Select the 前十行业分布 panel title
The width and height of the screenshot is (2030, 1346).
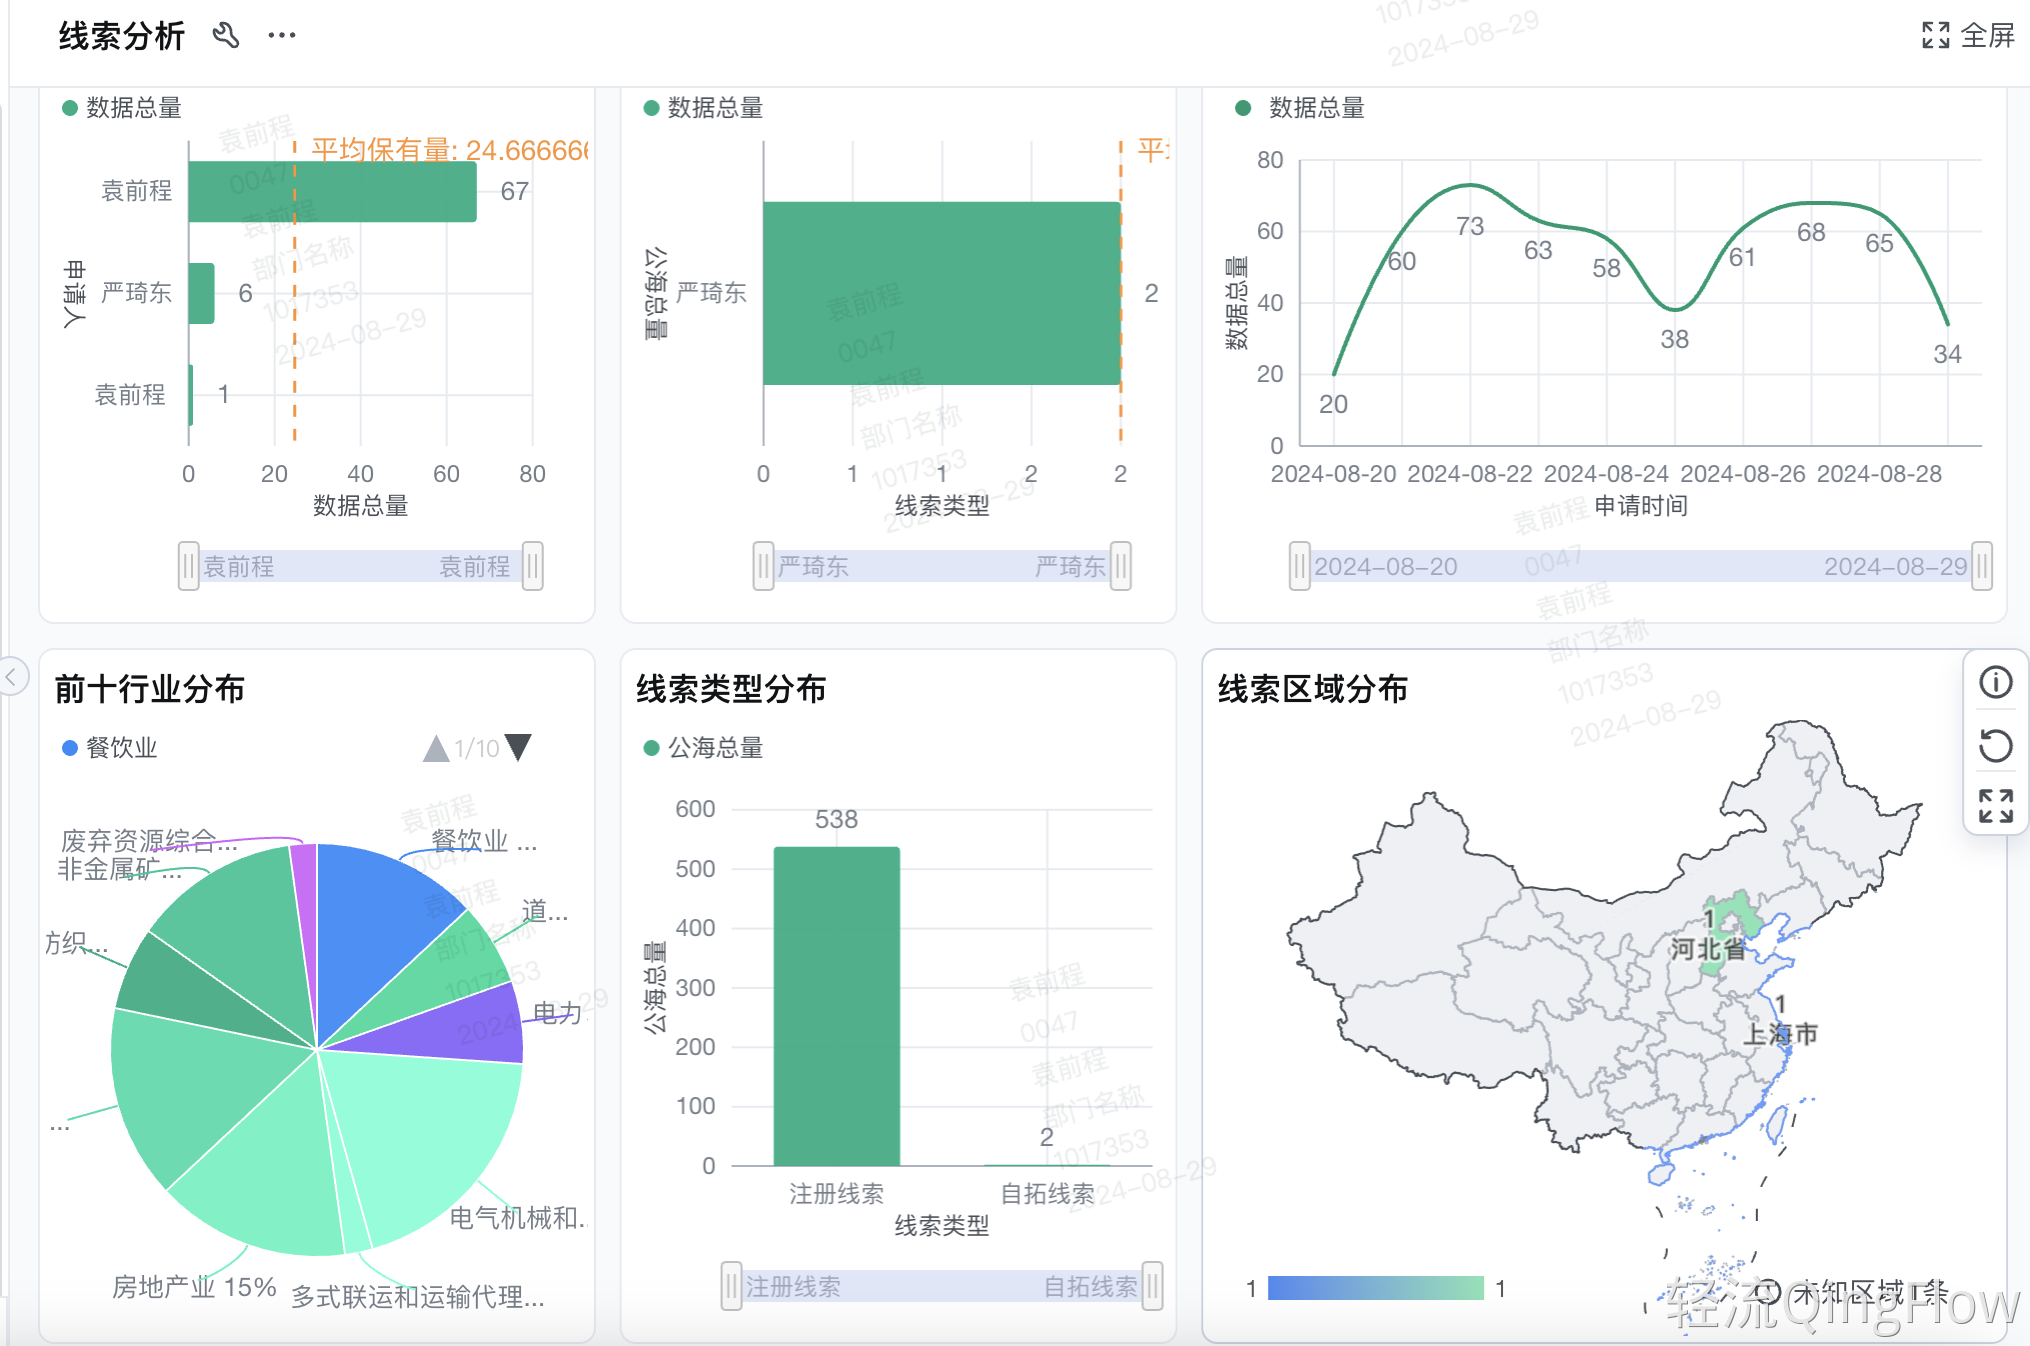click(148, 689)
